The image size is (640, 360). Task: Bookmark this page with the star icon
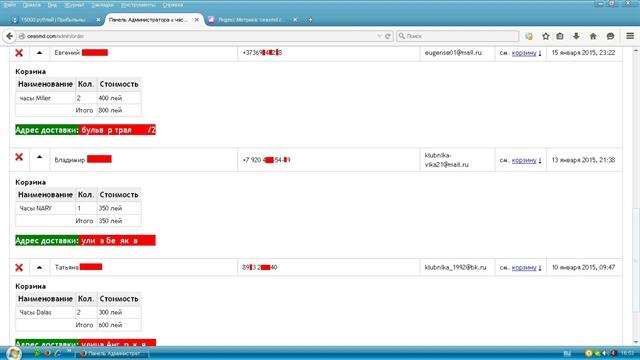click(545, 36)
